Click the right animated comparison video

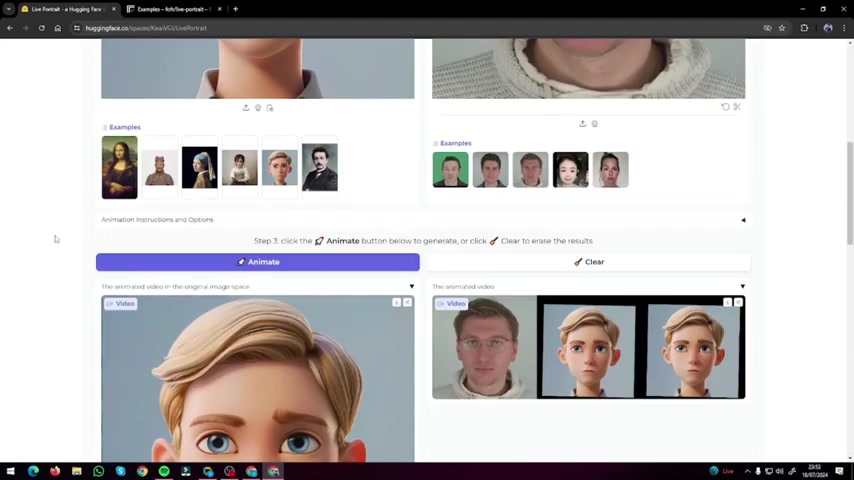click(589, 347)
